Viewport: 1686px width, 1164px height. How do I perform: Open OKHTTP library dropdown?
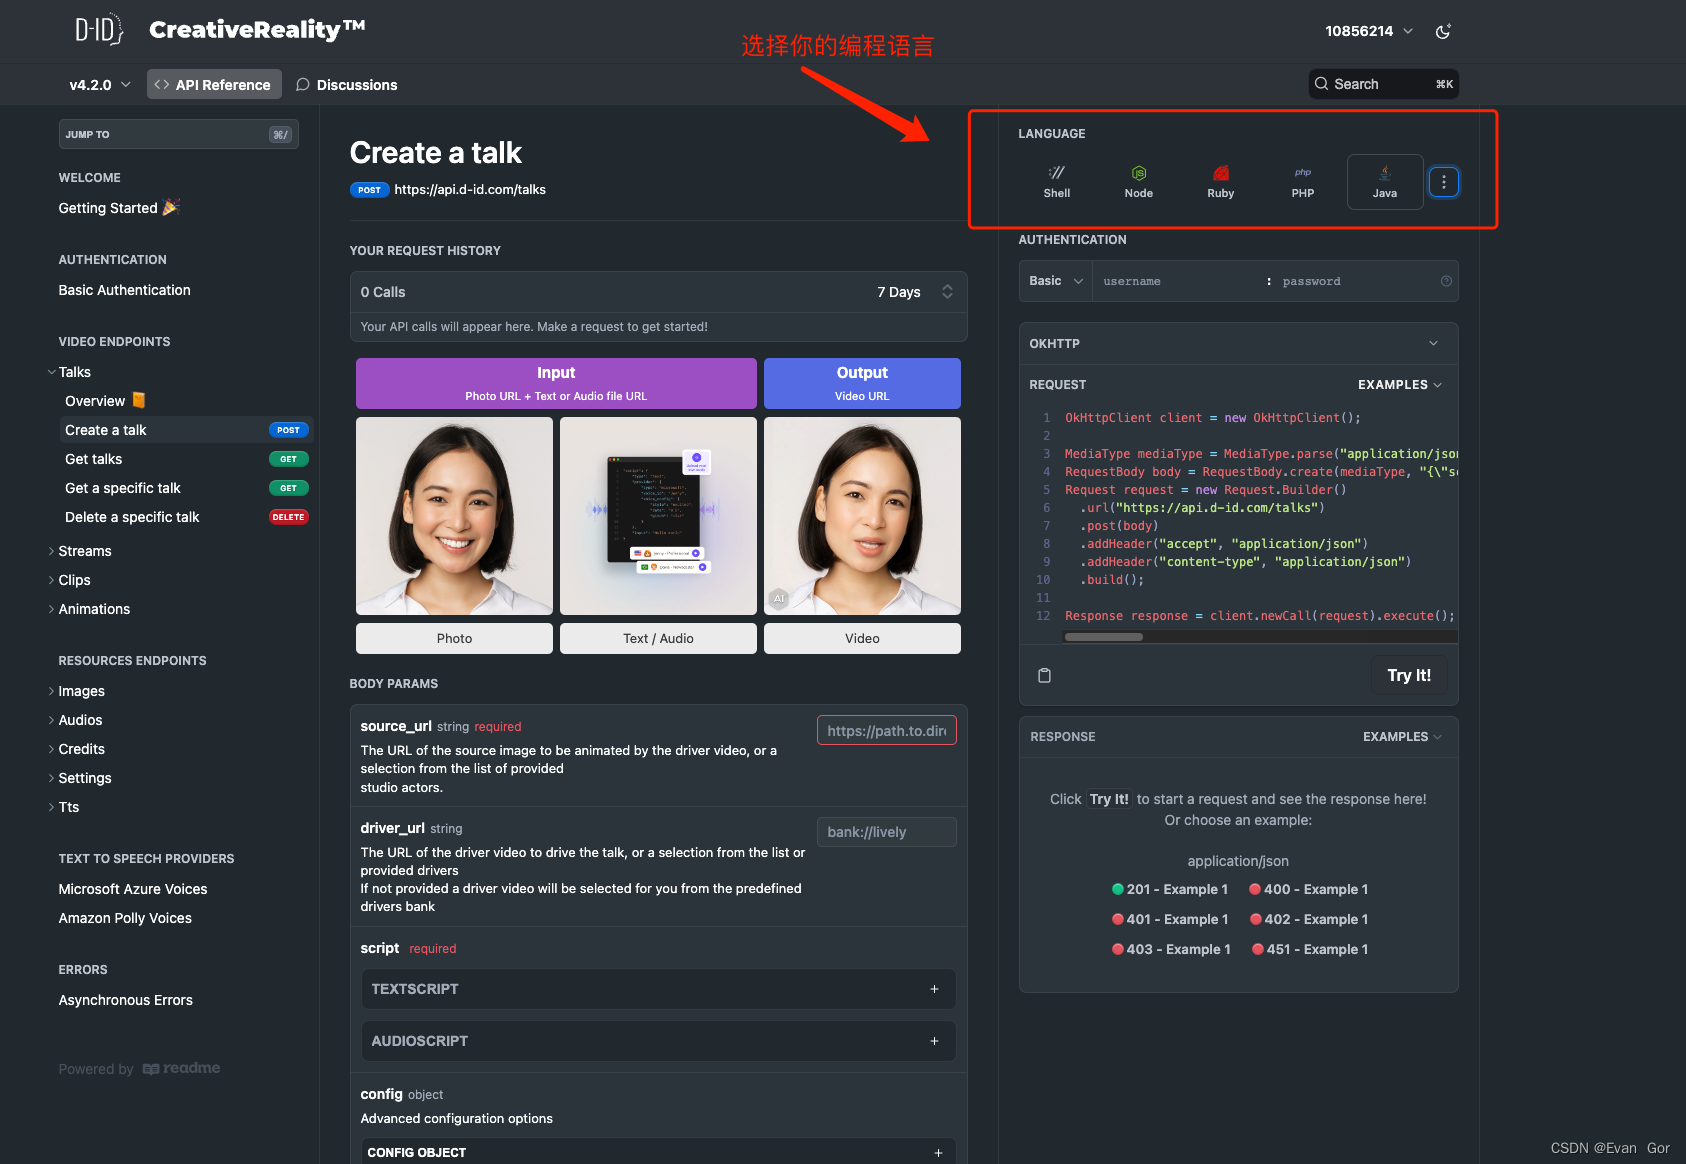pyautogui.click(x=1238, y=343)
